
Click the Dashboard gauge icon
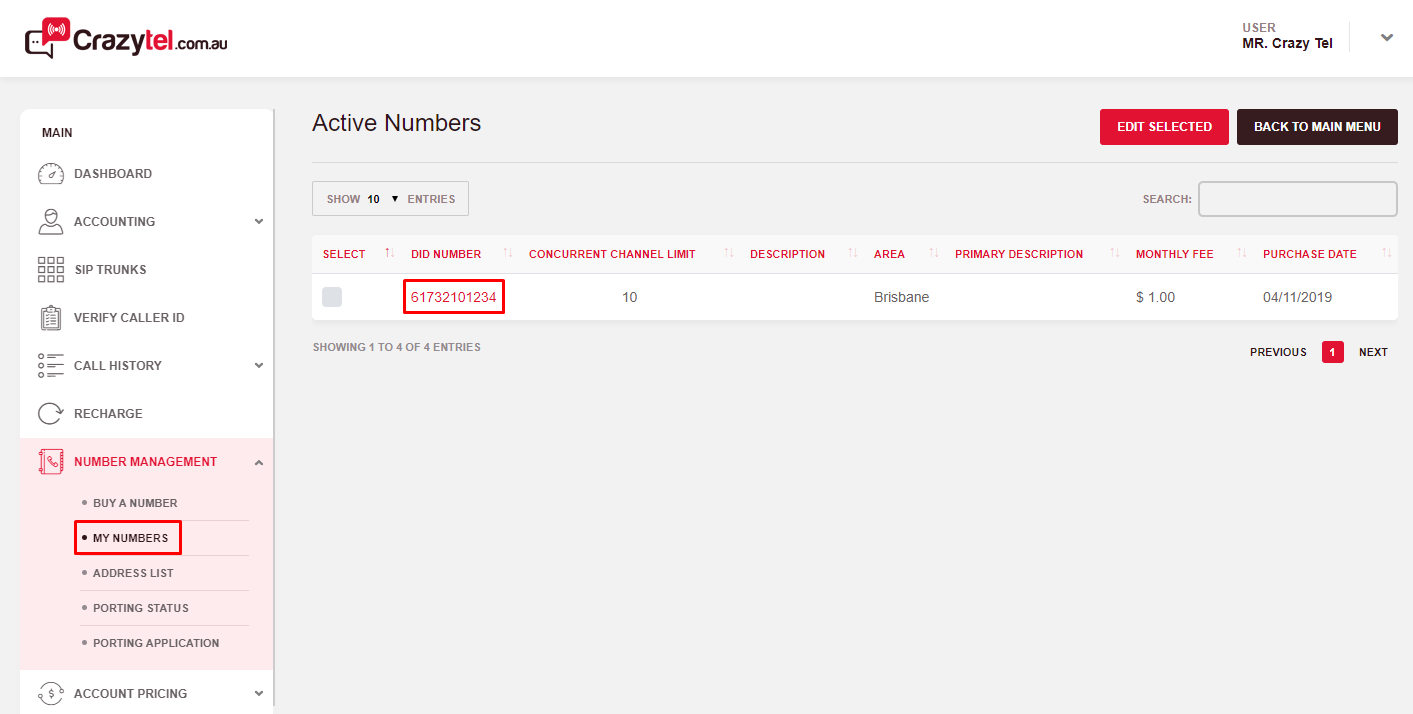click(x=51, y=174)
